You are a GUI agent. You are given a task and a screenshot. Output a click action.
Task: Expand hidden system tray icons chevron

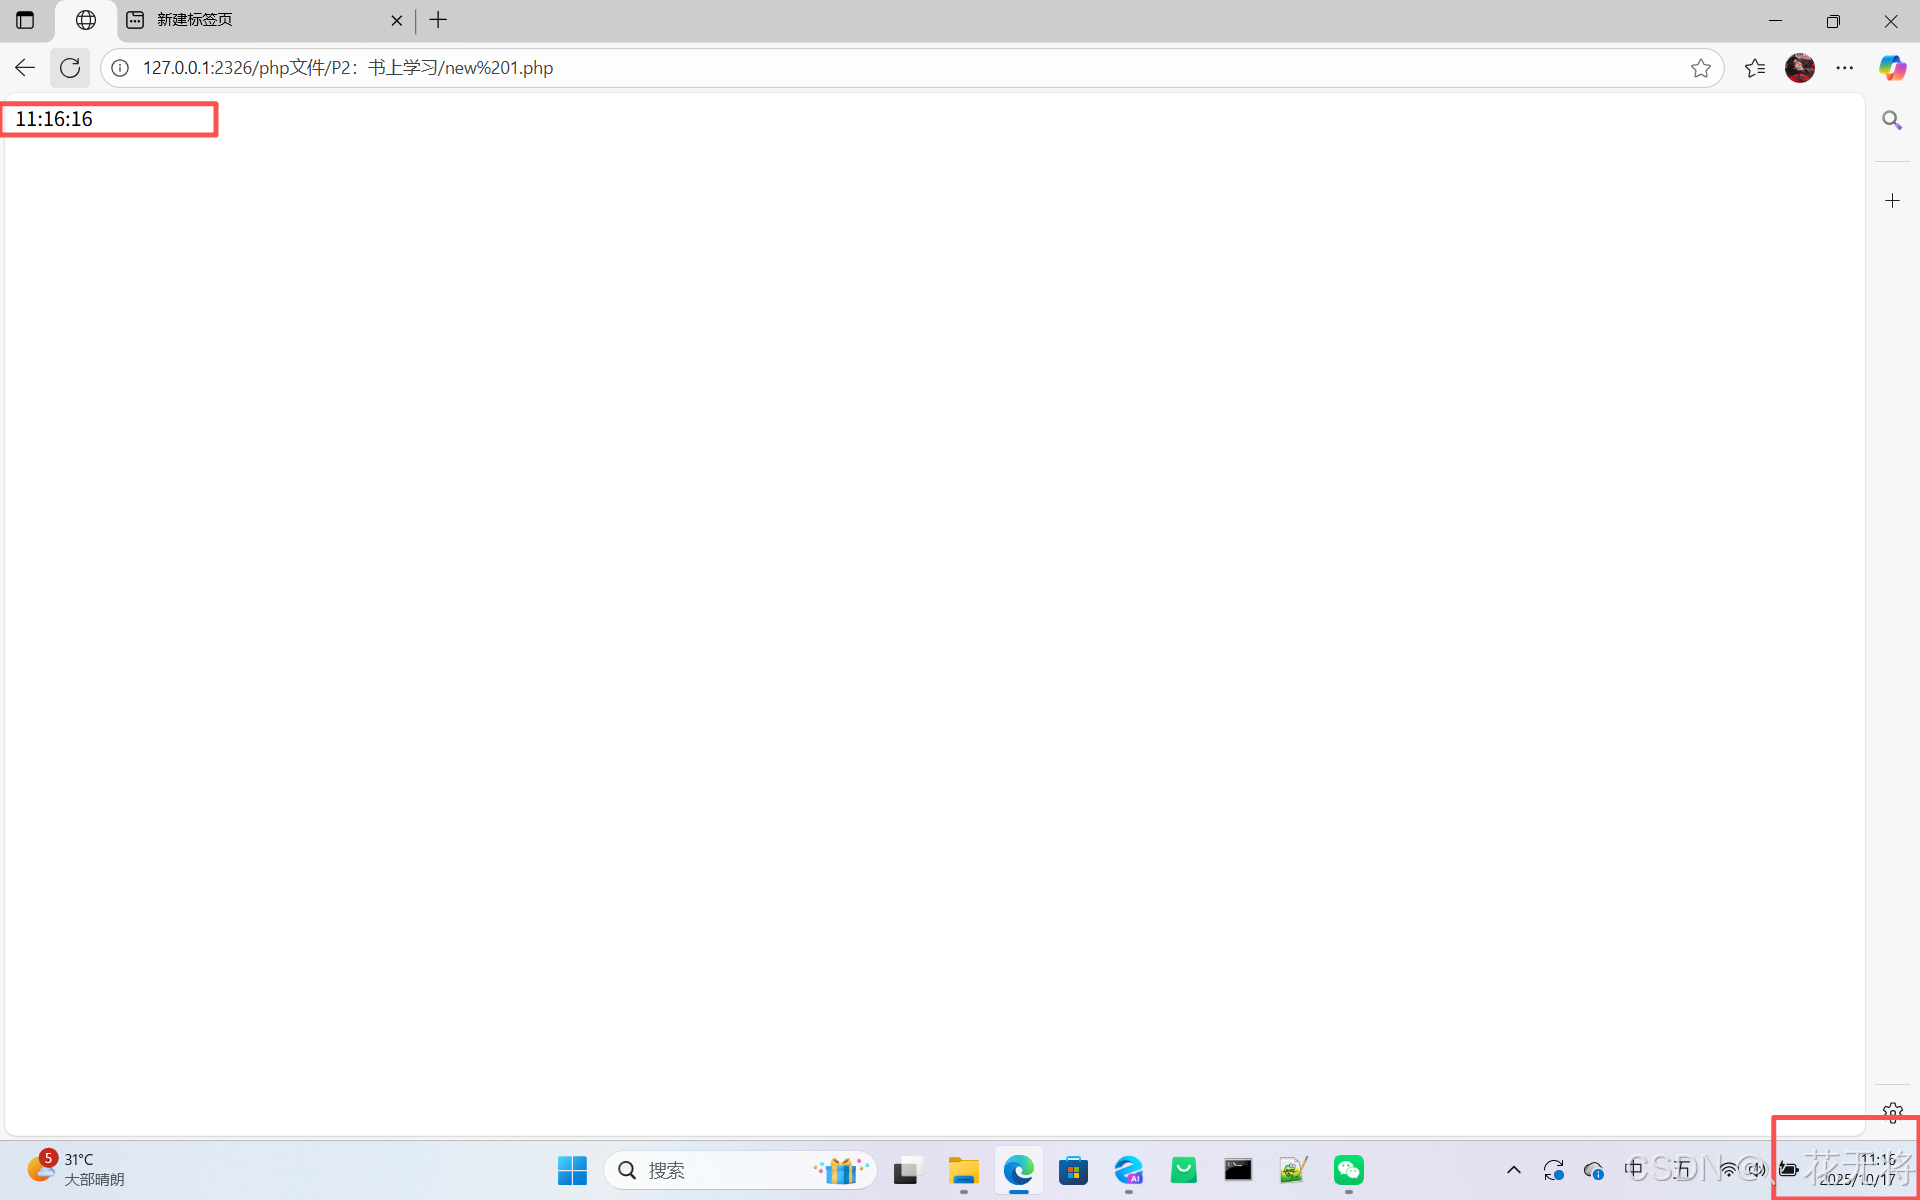click(1513, 1170)
